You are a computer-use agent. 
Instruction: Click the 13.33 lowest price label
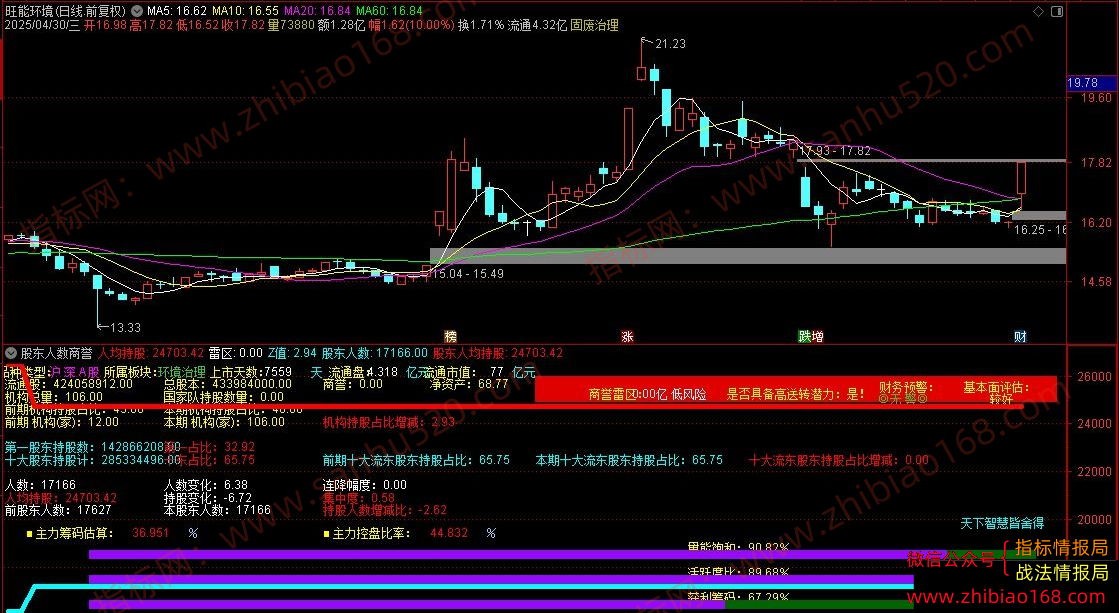click(x=125, y=328)
